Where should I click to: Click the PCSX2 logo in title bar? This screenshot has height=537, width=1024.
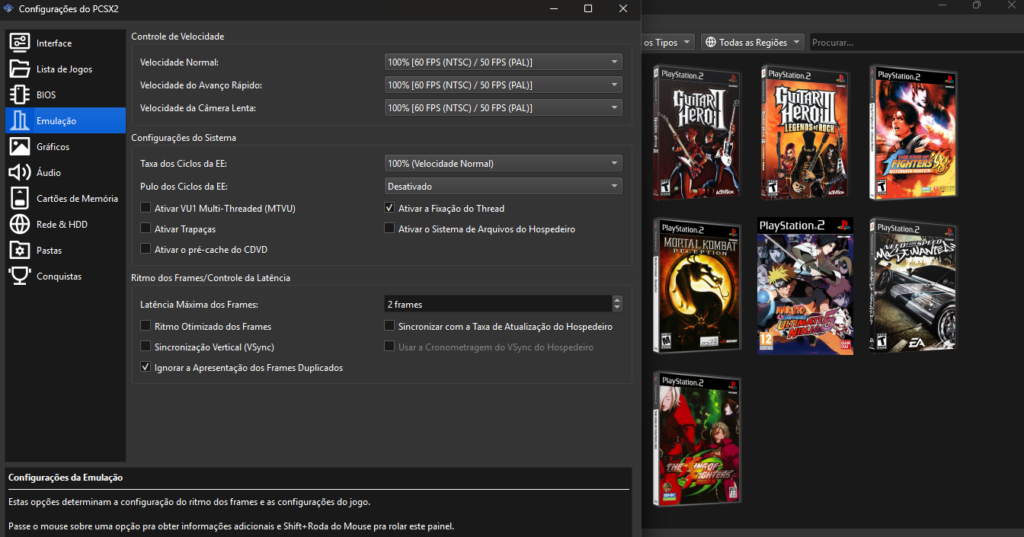click(8, 8)
